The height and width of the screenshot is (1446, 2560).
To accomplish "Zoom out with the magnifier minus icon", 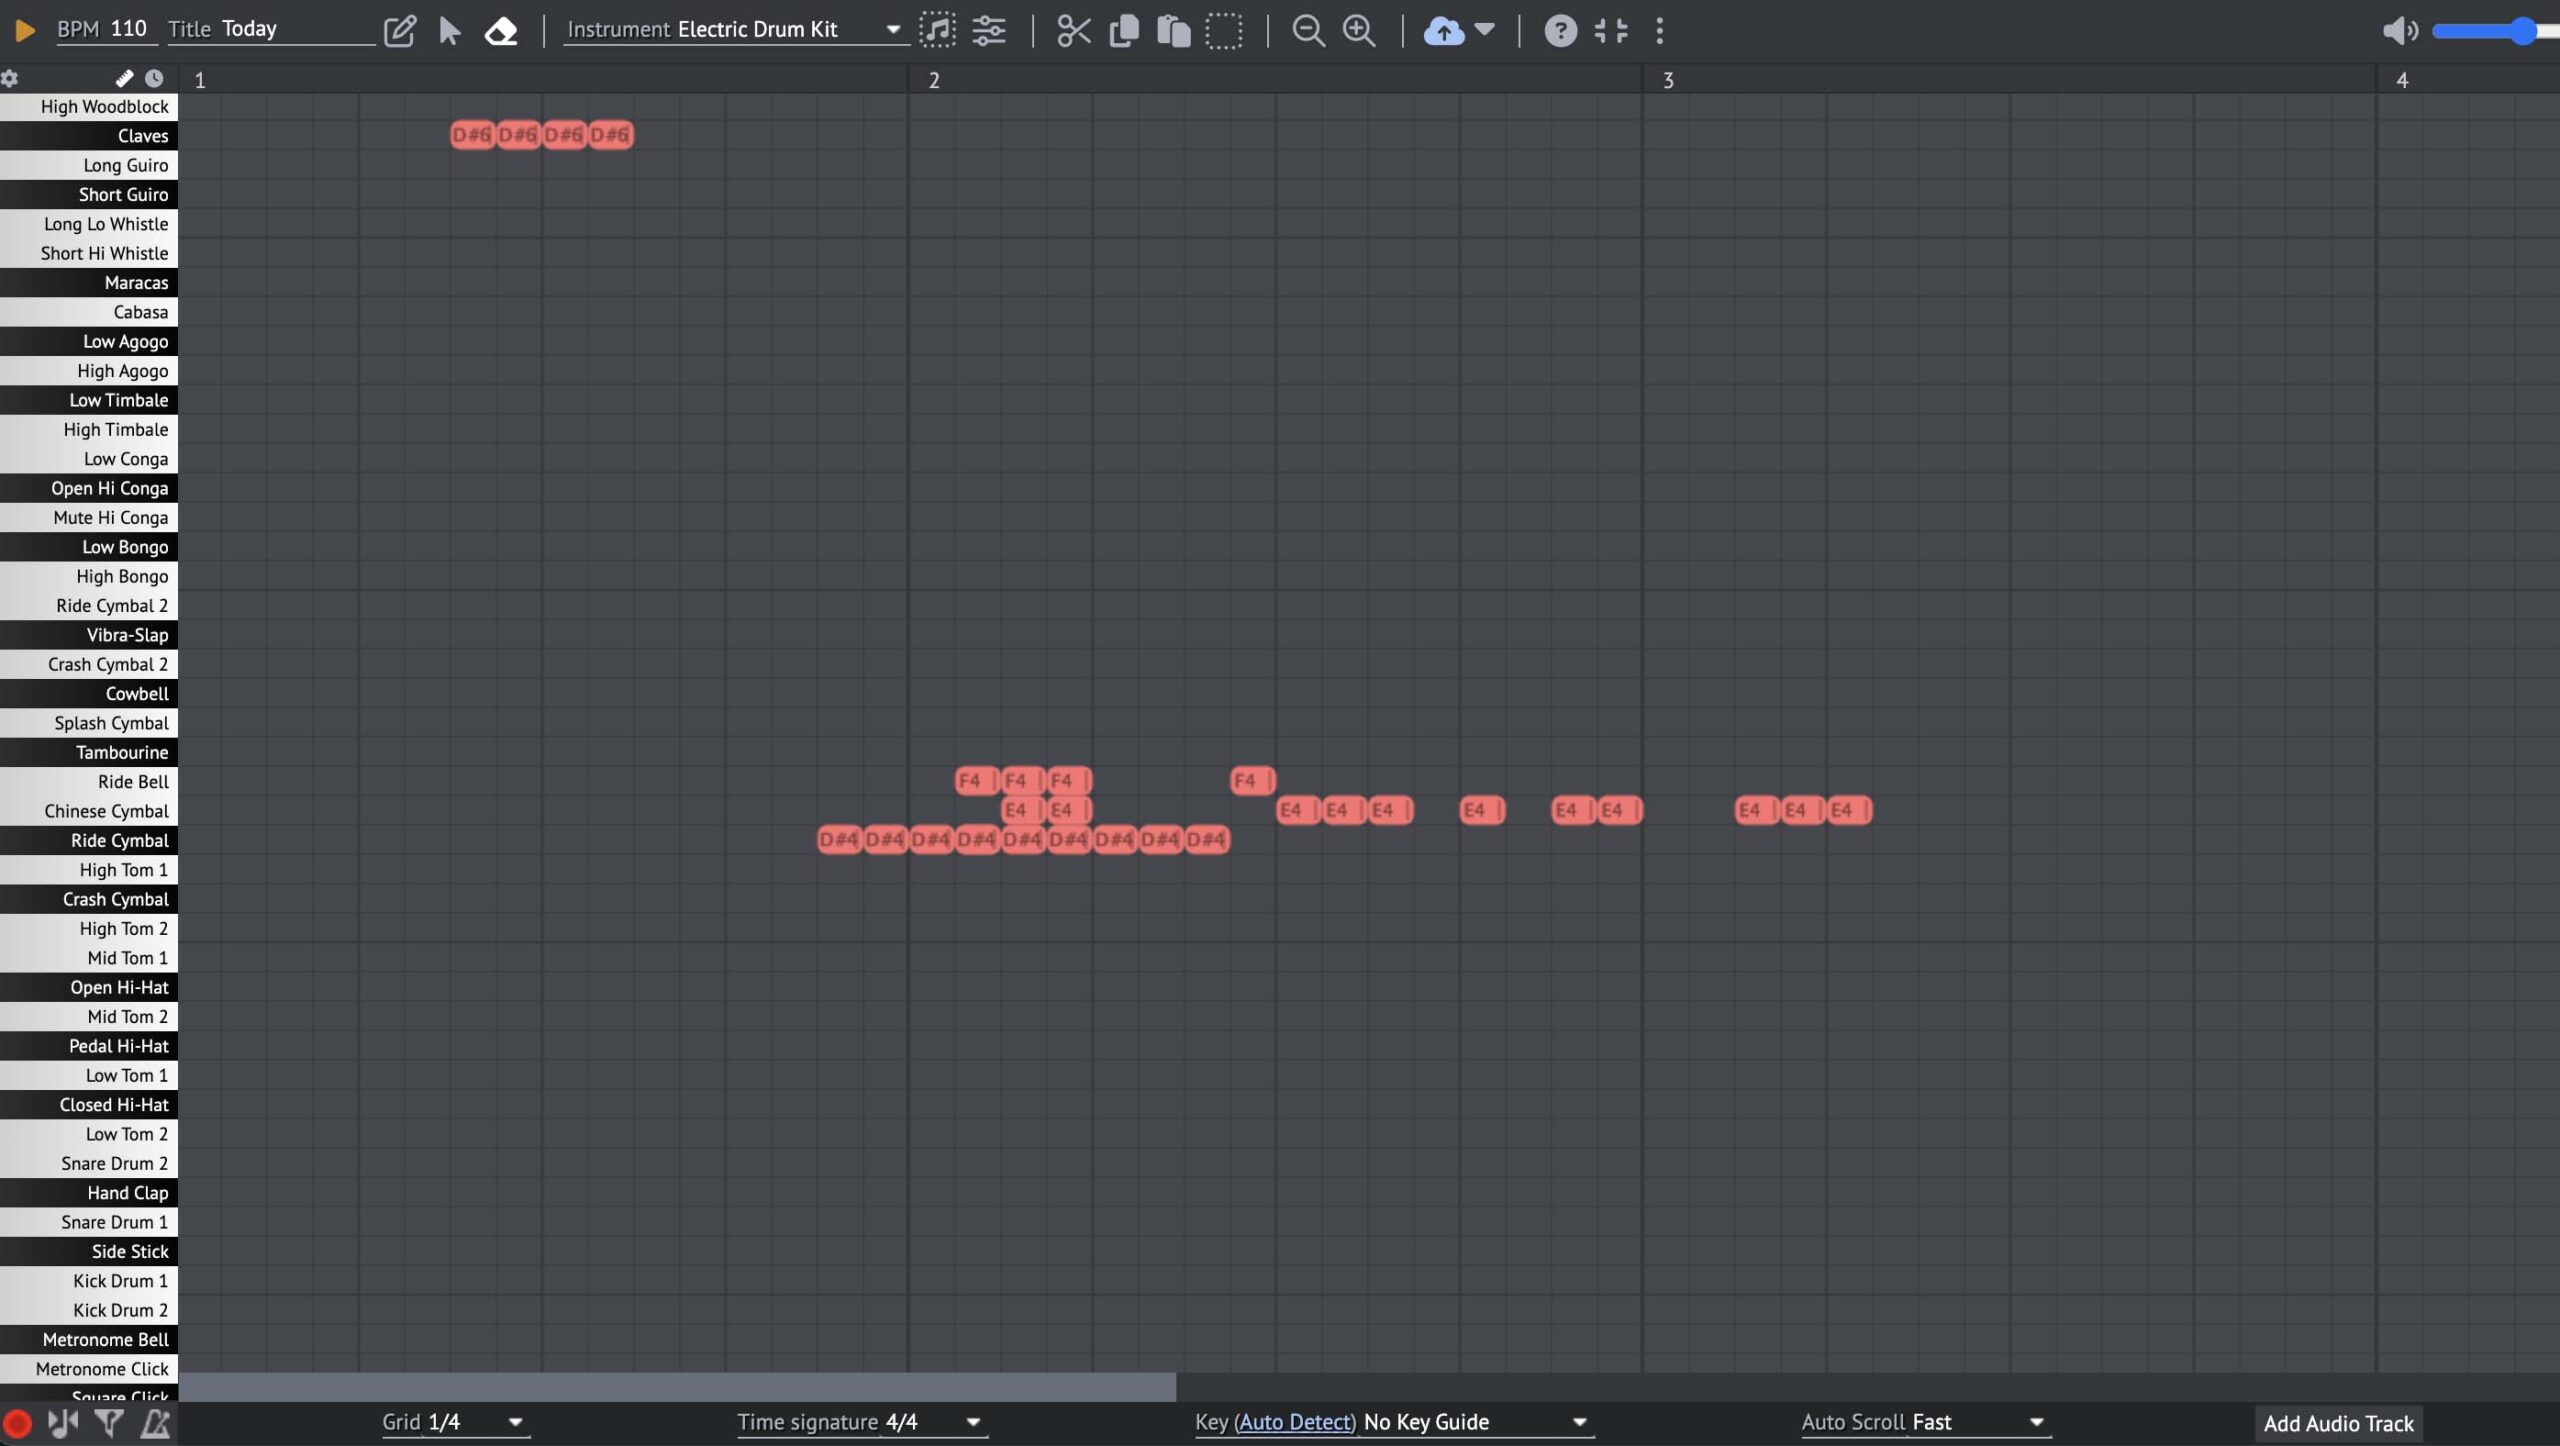I will [1308, 30].
